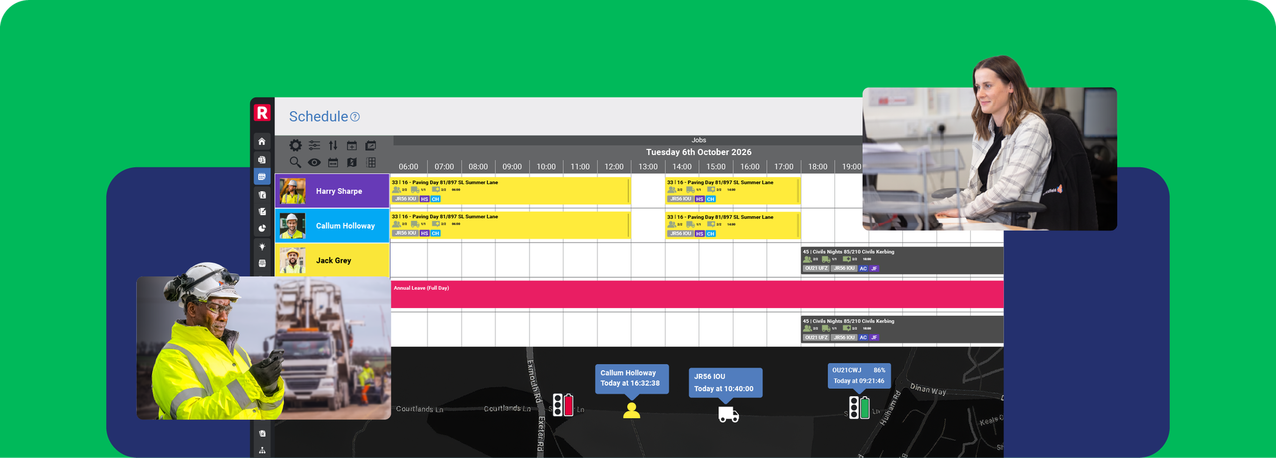The image size is (1276, 458).
Task: Click the 18:00 time column header
Action: [x=818, y=167]
